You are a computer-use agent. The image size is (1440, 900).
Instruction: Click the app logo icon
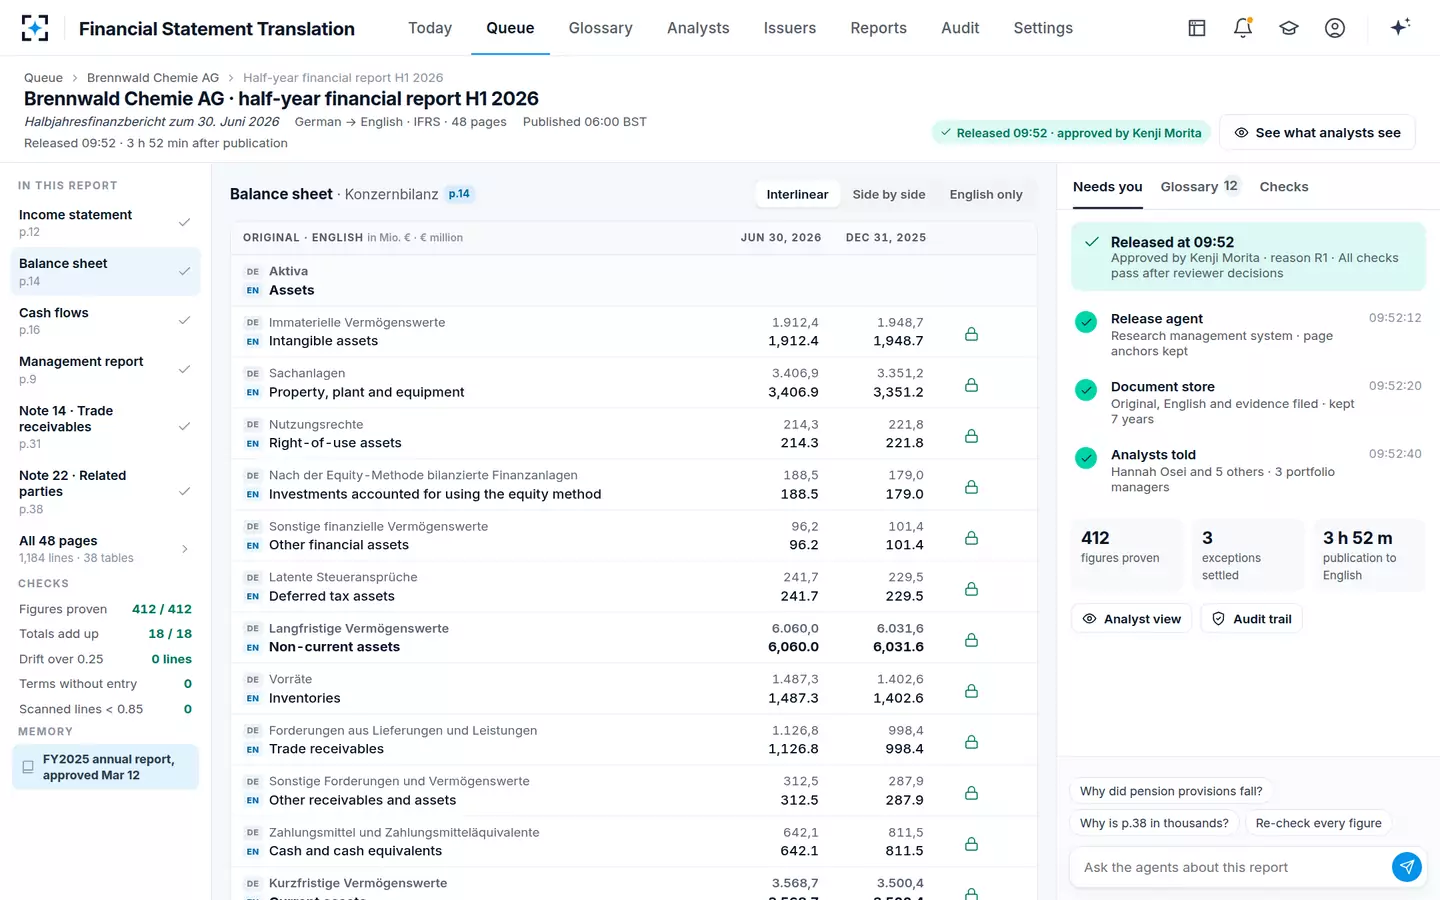(x=35, y=28)
